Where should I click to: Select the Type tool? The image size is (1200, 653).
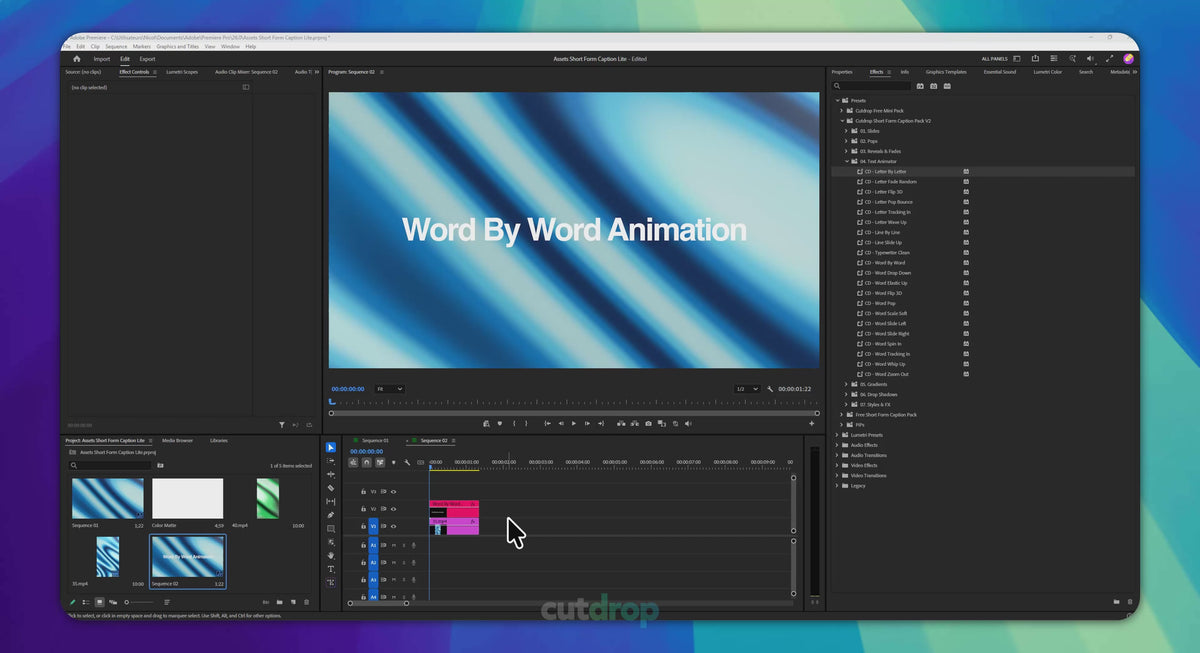331,569
